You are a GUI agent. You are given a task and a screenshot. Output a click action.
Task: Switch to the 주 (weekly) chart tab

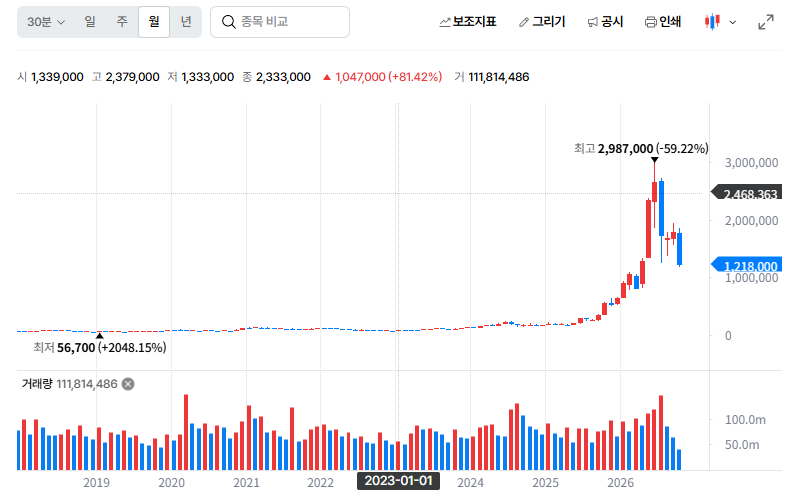tap(122, 22)
